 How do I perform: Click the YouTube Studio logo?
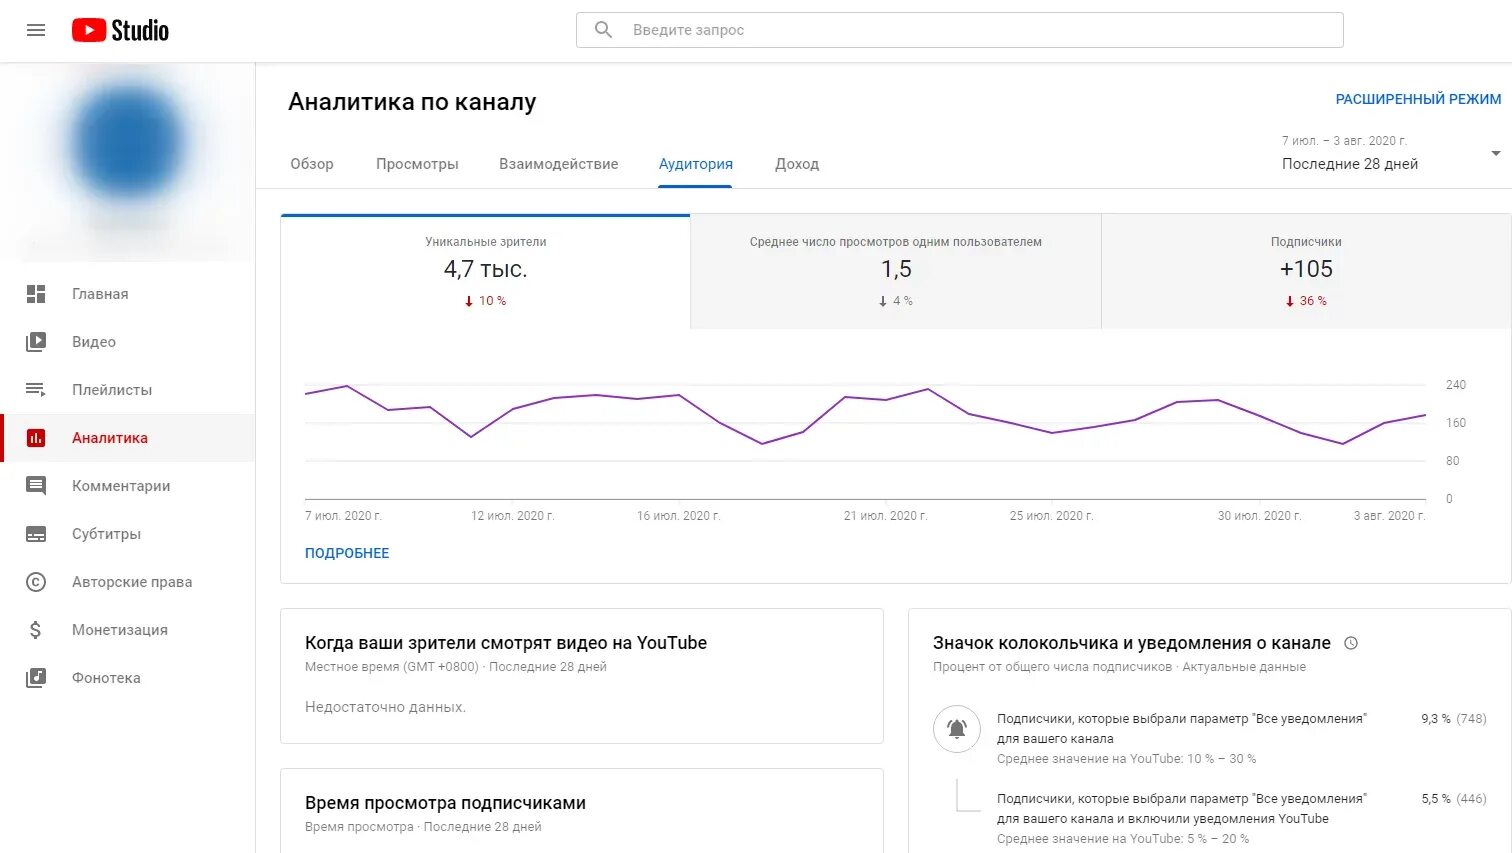point(120,30)
